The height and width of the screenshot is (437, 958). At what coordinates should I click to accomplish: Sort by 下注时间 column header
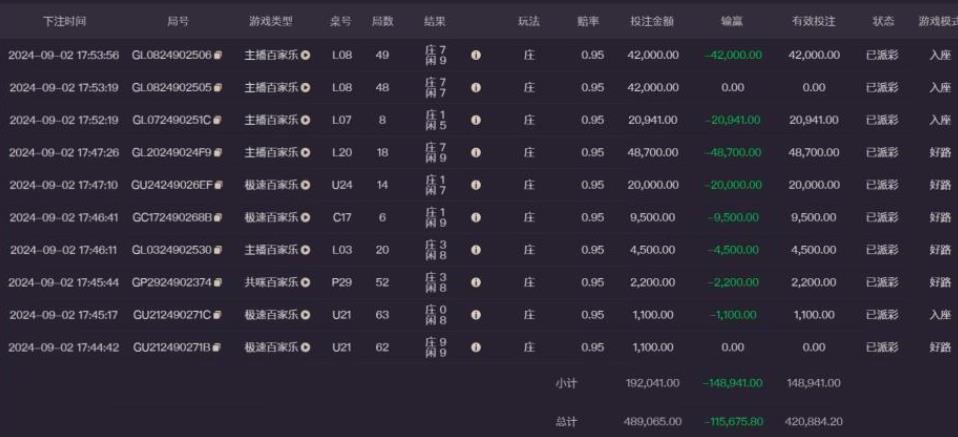tap(63, 21)
